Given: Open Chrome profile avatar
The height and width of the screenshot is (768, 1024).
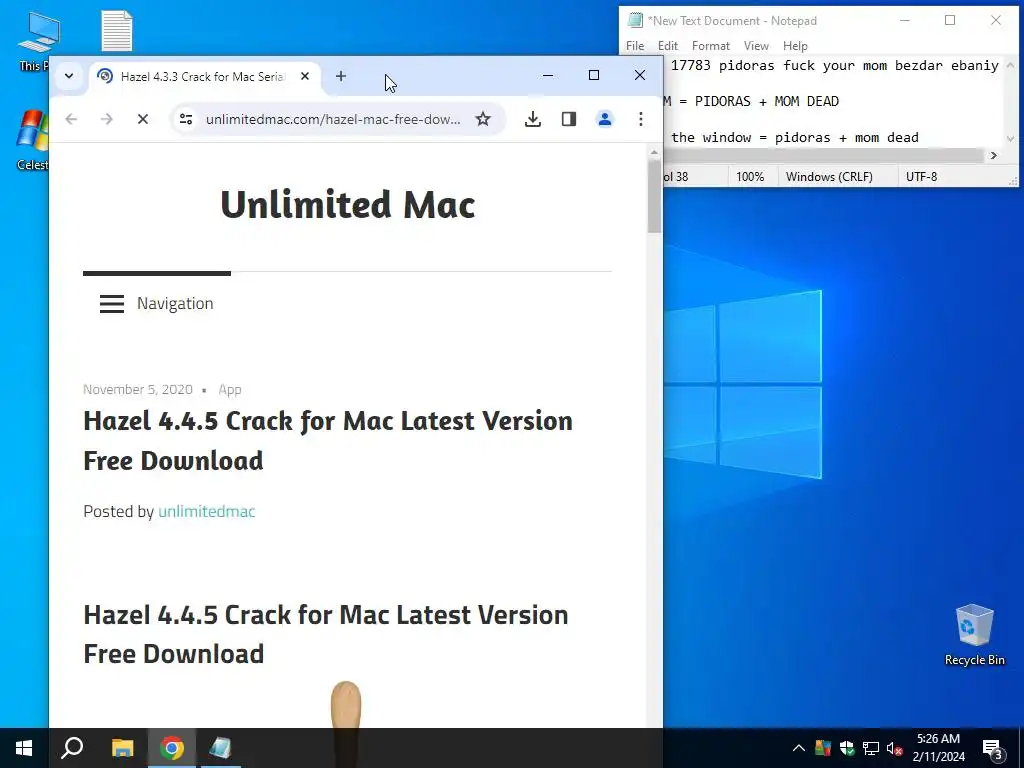Looking at the screenshot, I should (605, 119).
